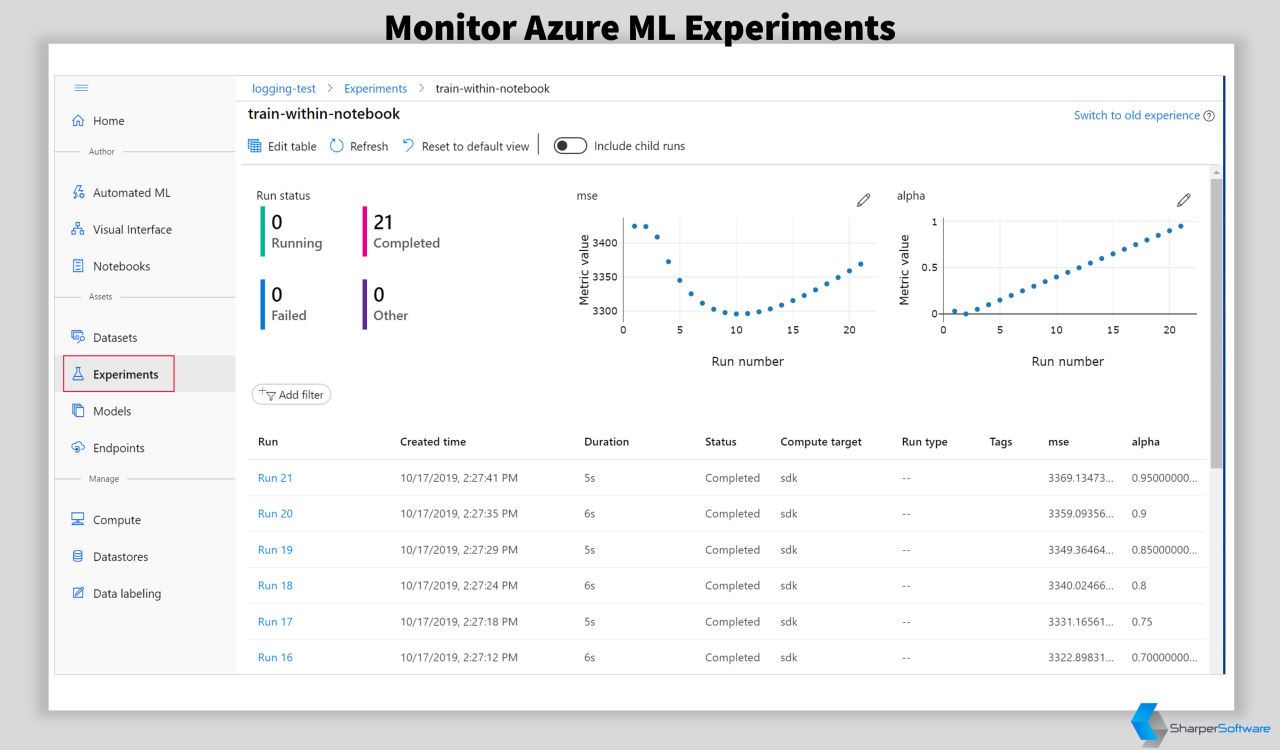Click the Models cube icon
The height and width of the screenshot is (750, 1280).
click(x=78, y=411)
